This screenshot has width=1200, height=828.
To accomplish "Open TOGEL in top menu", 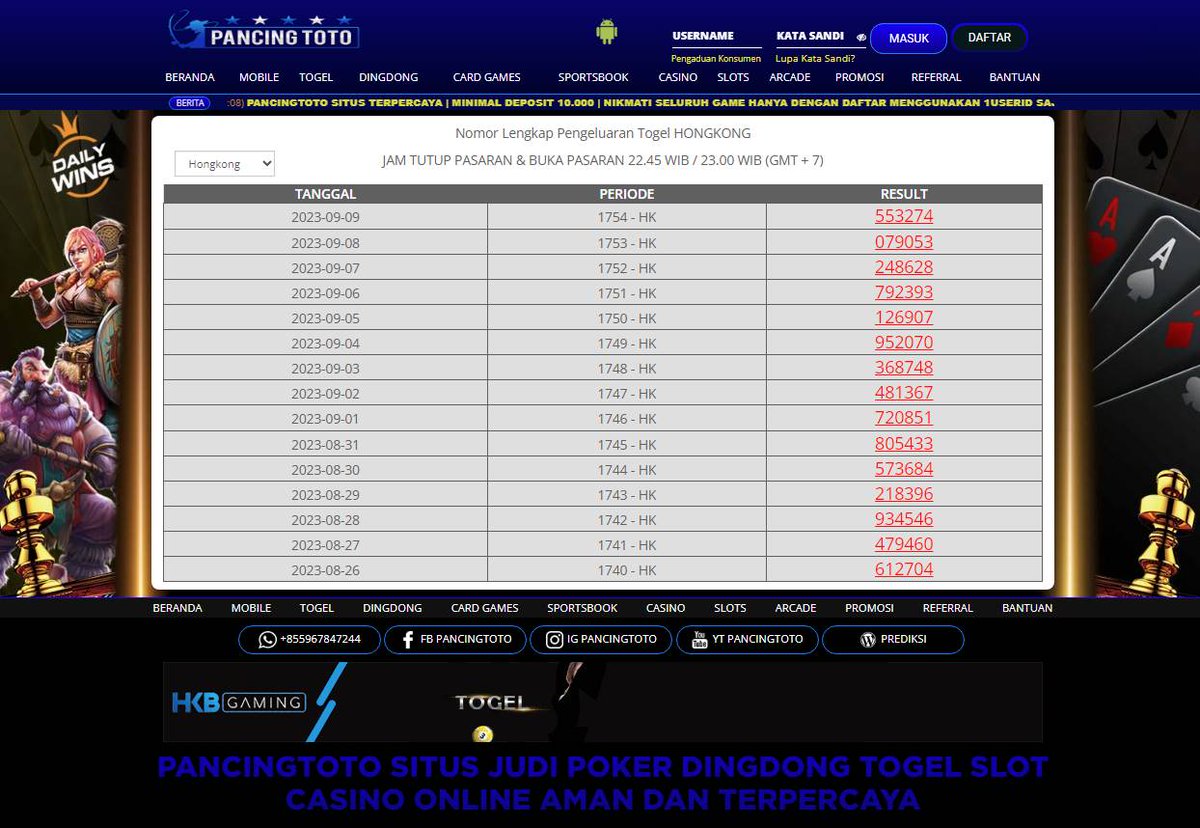I will pos(316,77).
